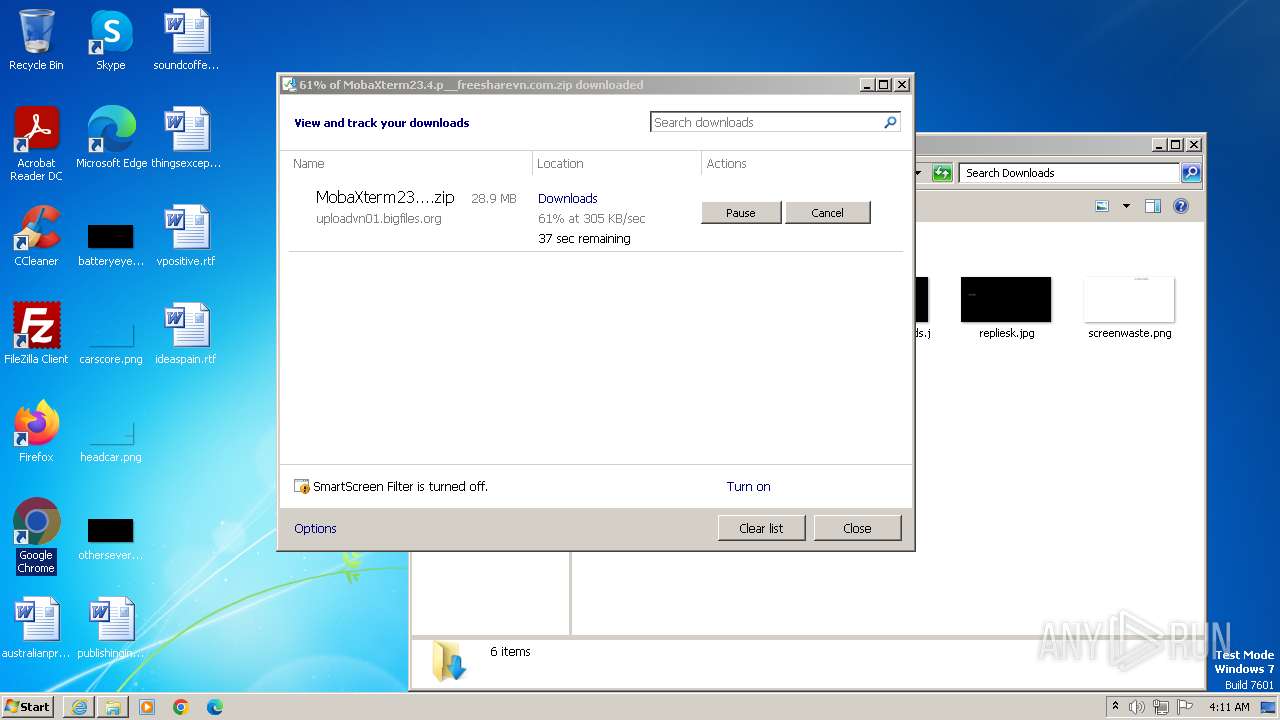Viewport: 1280px width, 720px height.
Task: Select the thingsexcep document on desktop
Action: click(185, 138)
